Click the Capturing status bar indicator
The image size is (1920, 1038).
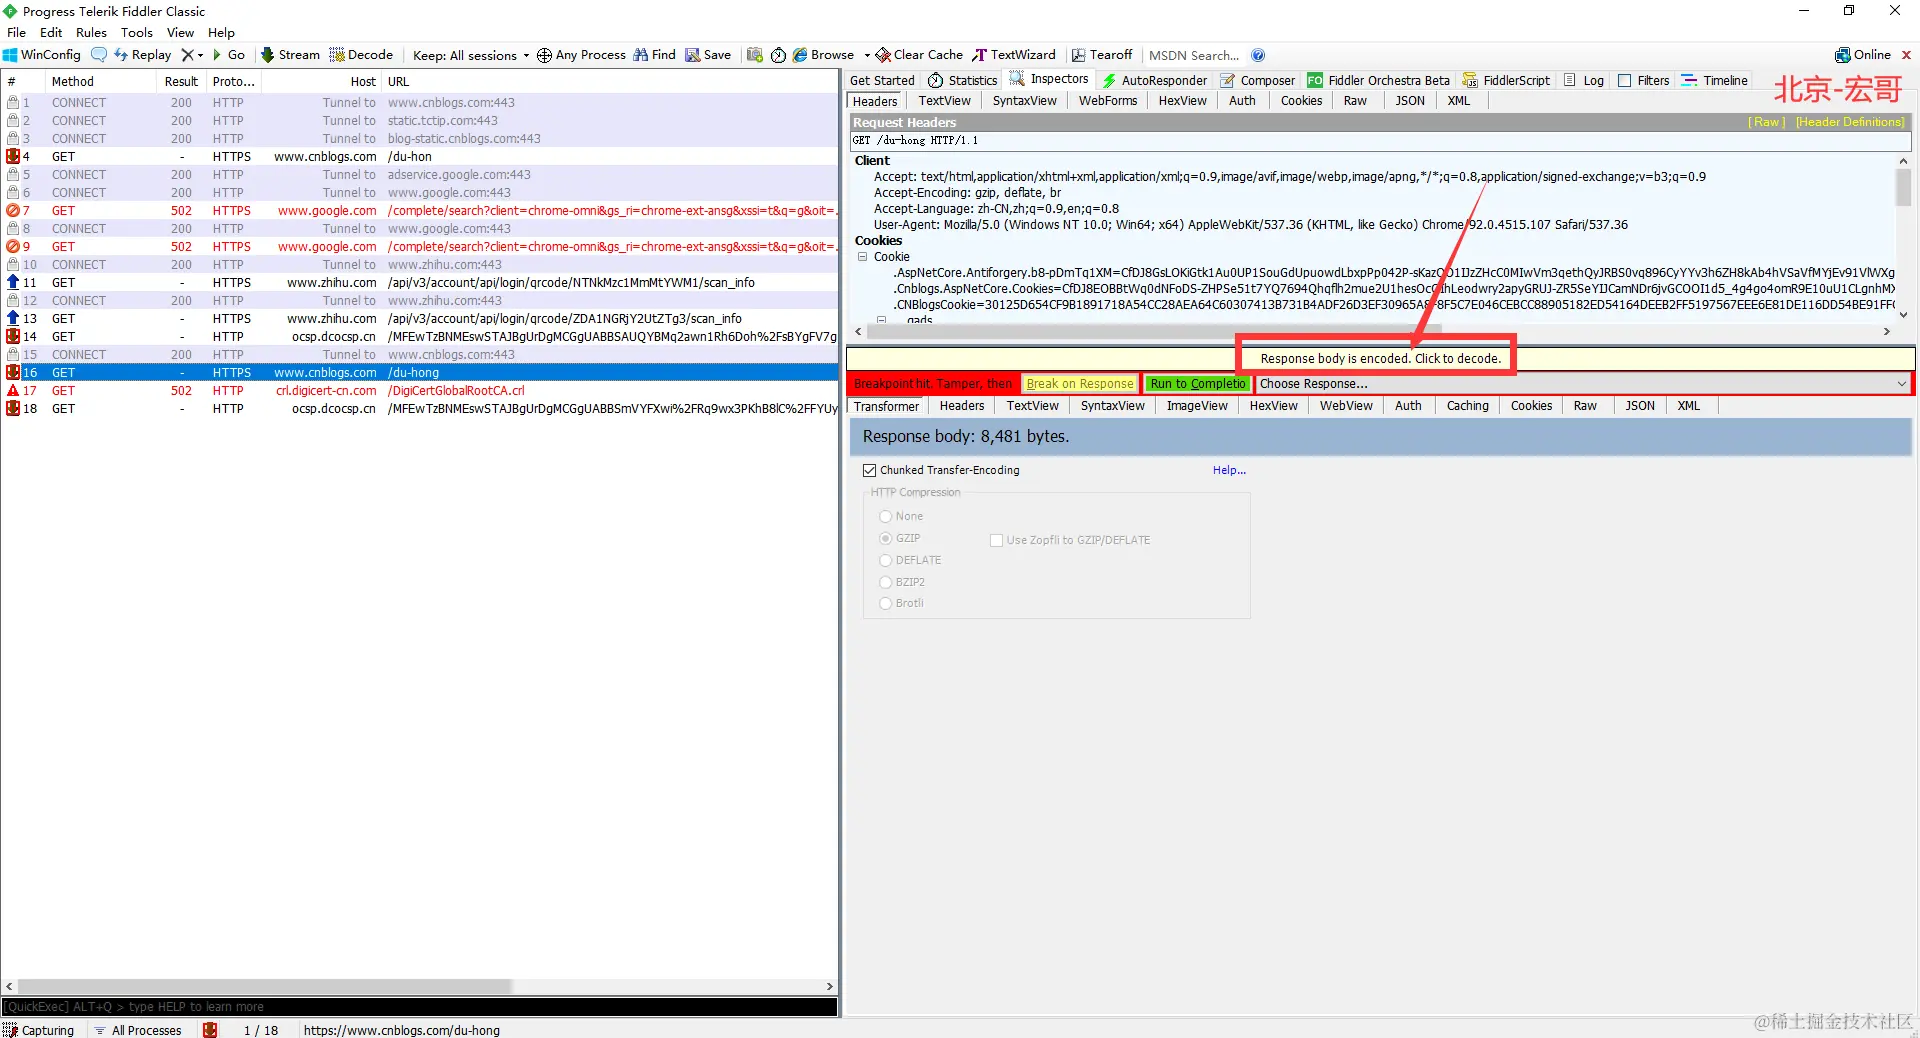tap(40, 1030)
